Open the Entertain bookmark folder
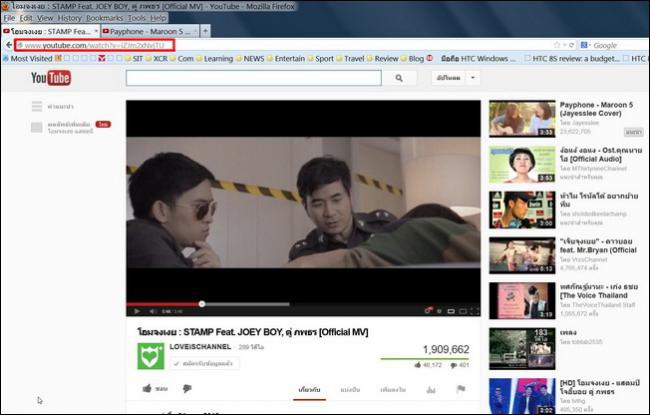Viewport: 650px width, 415px height. tap(286, 58)
